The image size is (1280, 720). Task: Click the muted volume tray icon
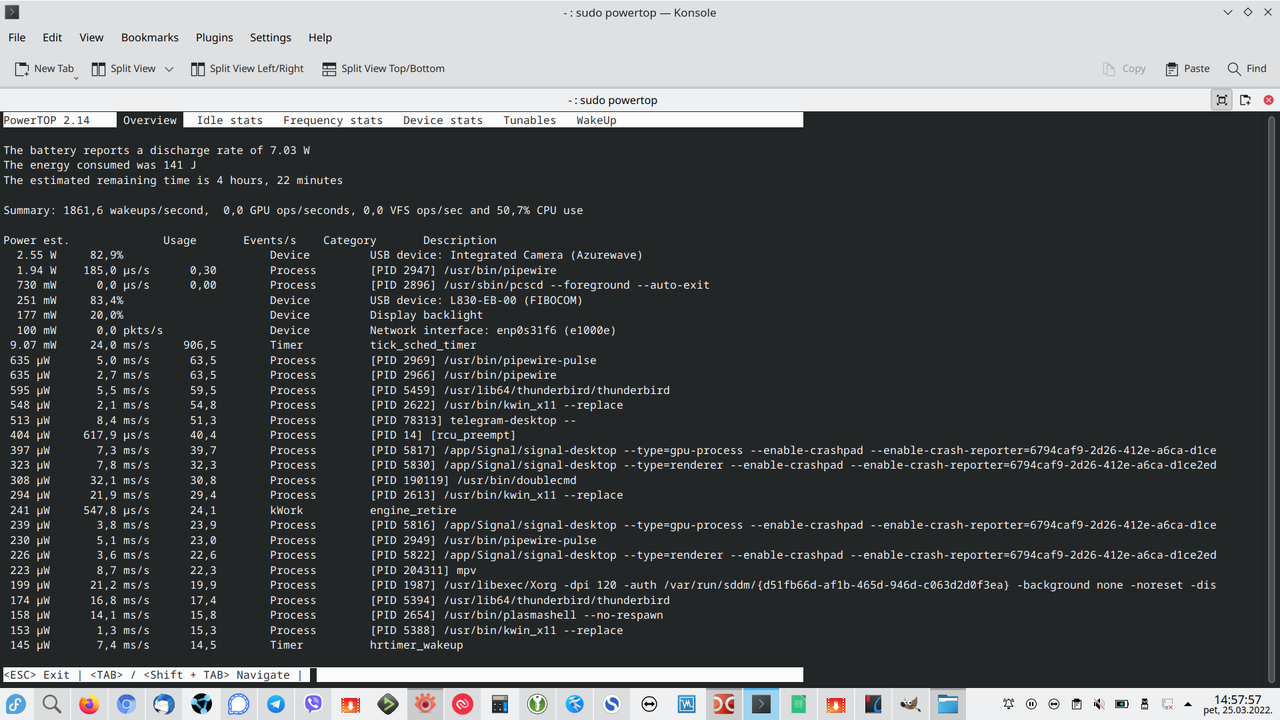tap(1098, 704)
